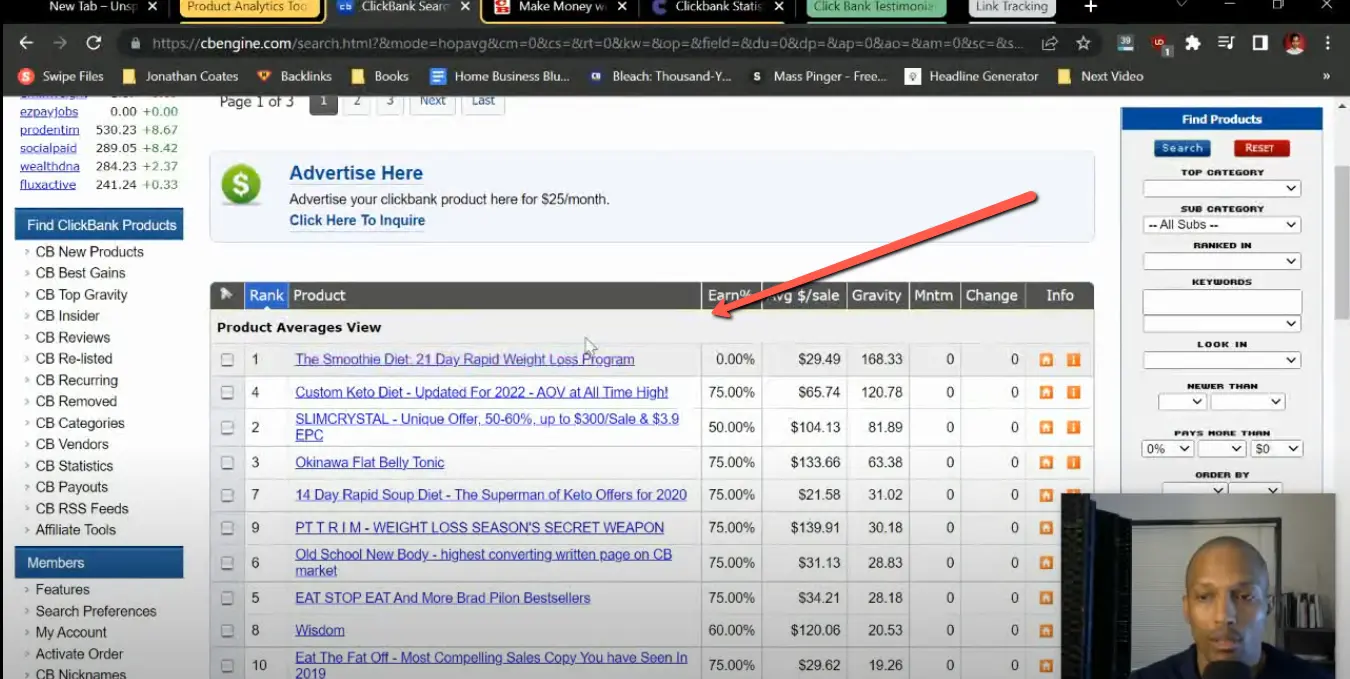Open the Okinawa Flat Belly Tonic product link
This screenshot has height=679, width=1350.
(369, 462)
